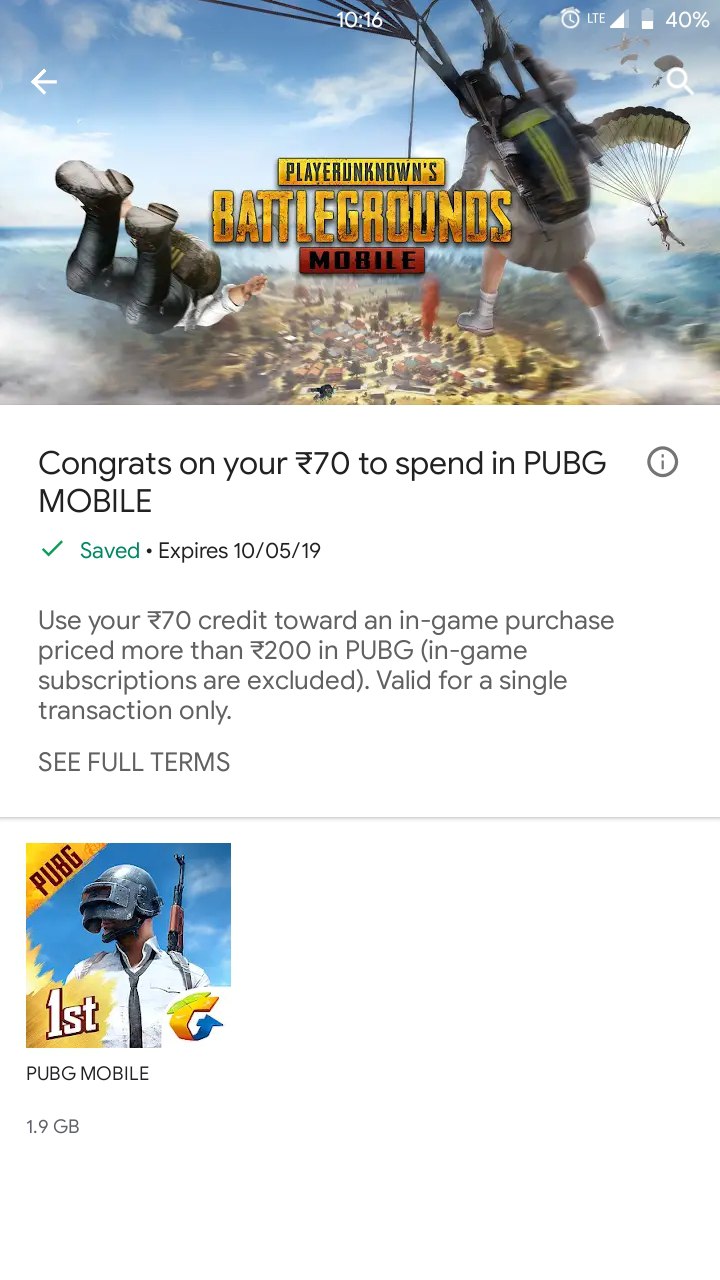
Task: Tap the green Saved checkmark icon
Action: point(52,549)
